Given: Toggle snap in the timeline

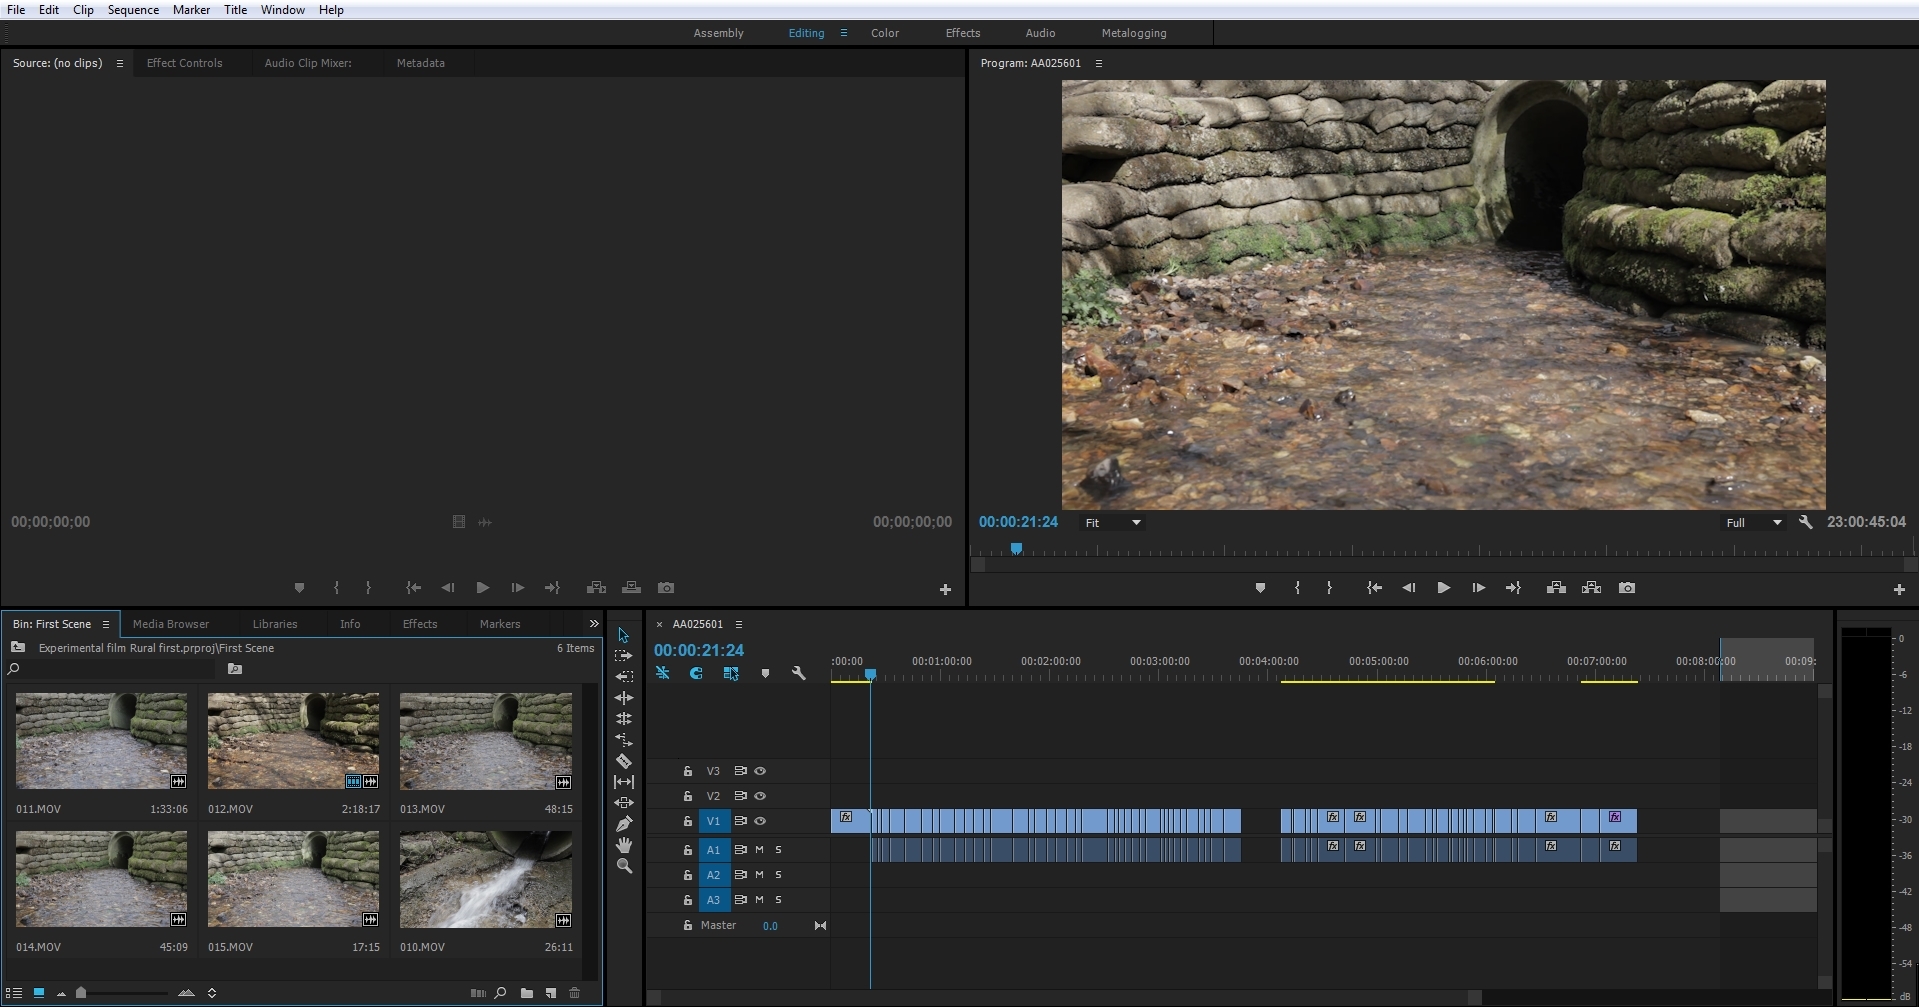Looking at the screenshot, I should [696, 673].
